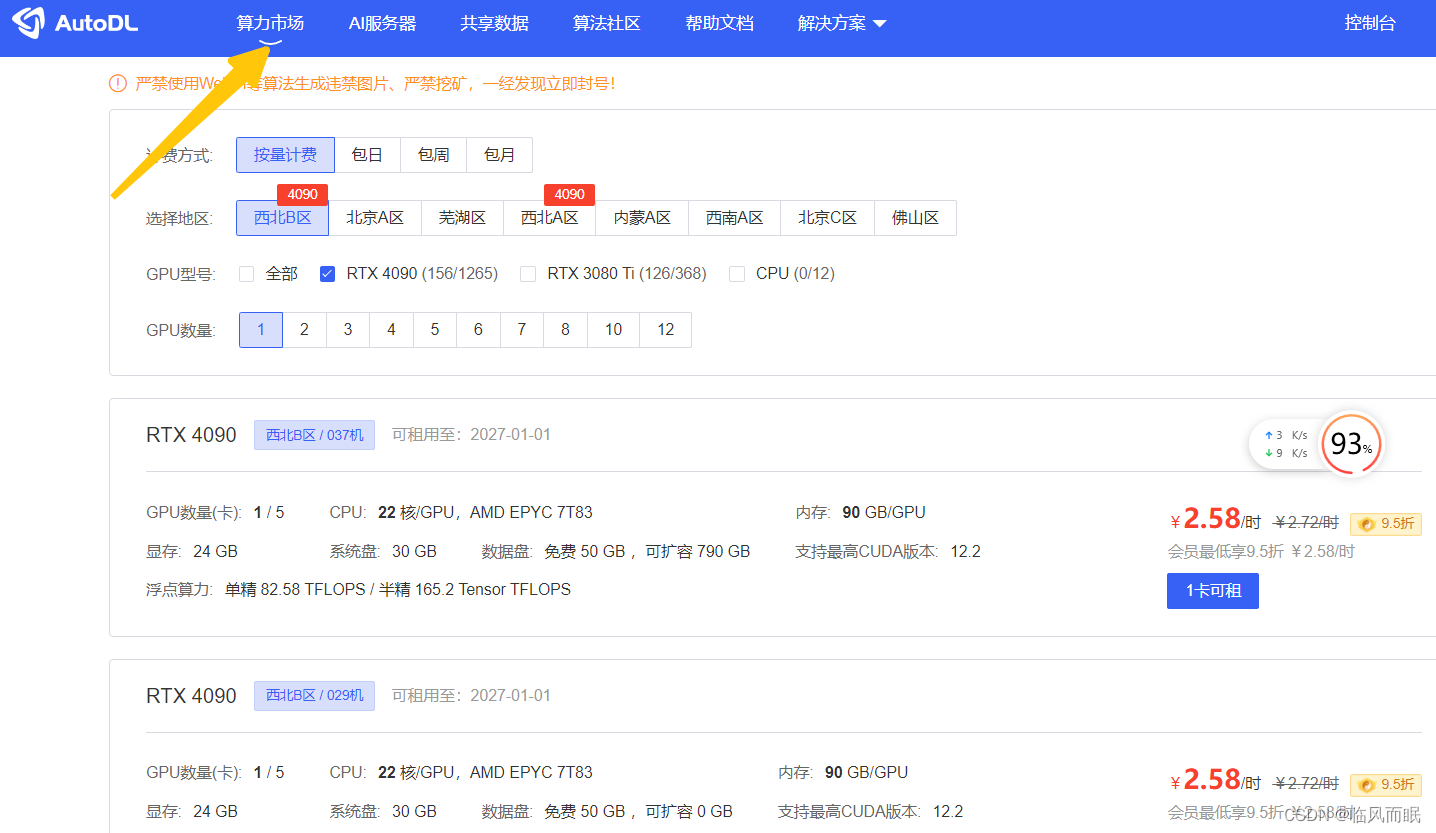The height and width of the screenshot is (833, 1436).
Task: Click the 会员最低享9.5折 text on 037机
Action: tap(1226, 552)
